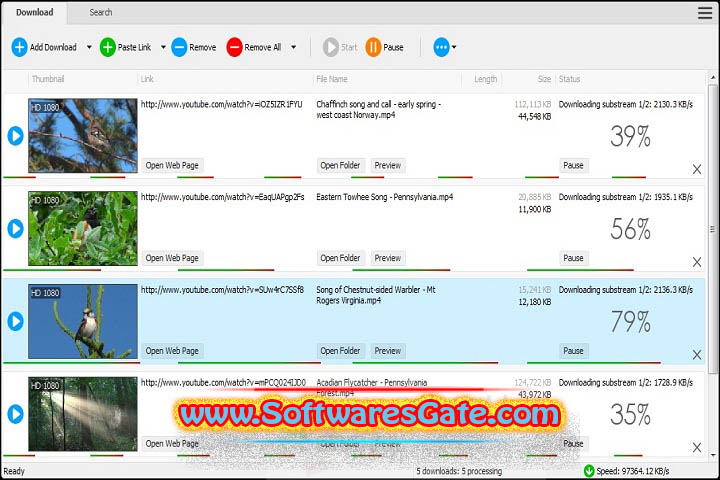Viewport: 720px width, 480px height.
Task: Click the 'Speed: 97364.12 KB/s' status text
Action: pos(633,471)
